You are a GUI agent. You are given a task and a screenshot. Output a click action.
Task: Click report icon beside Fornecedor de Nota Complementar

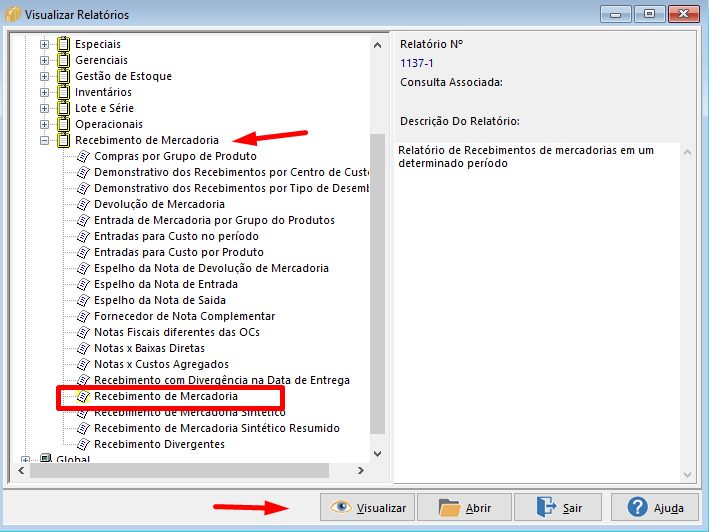83,316
